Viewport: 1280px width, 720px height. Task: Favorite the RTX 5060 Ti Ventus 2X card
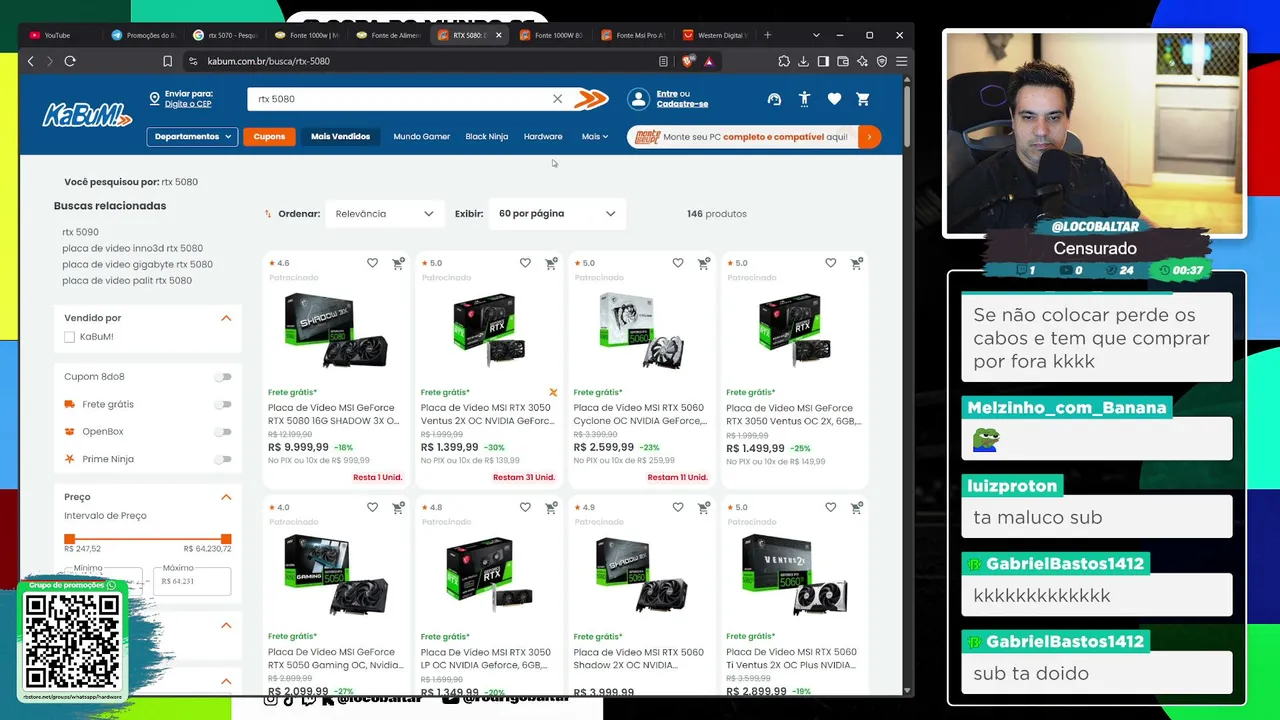tap(830, 507)
